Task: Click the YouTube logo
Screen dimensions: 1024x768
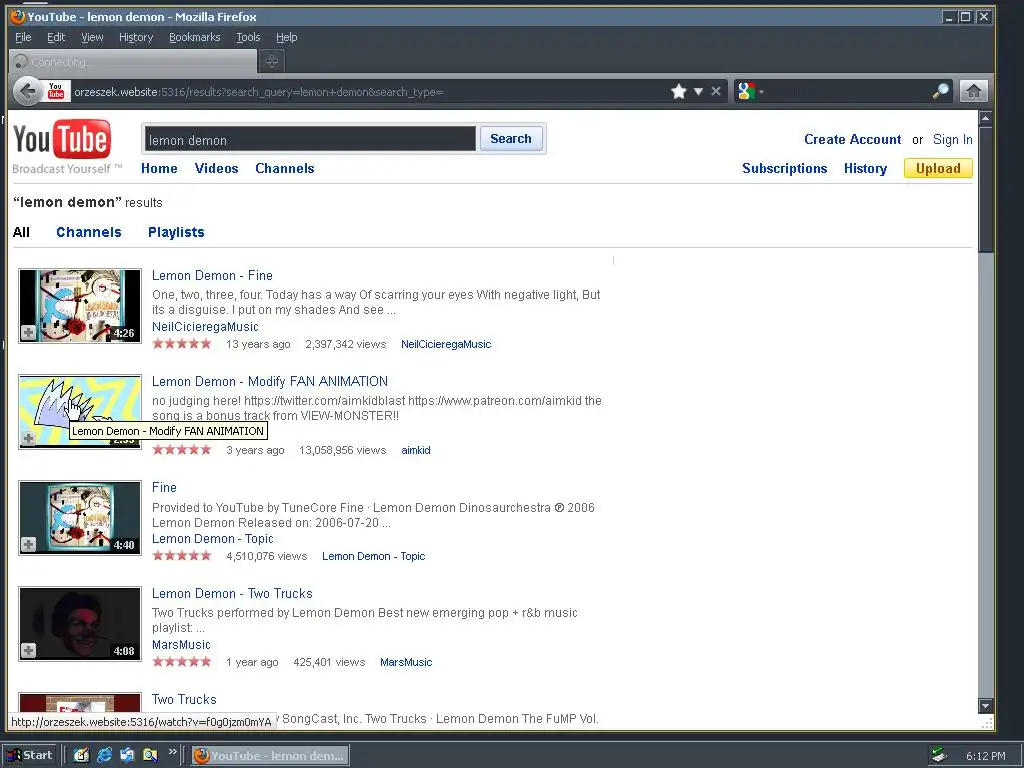Action: point(62,139)
